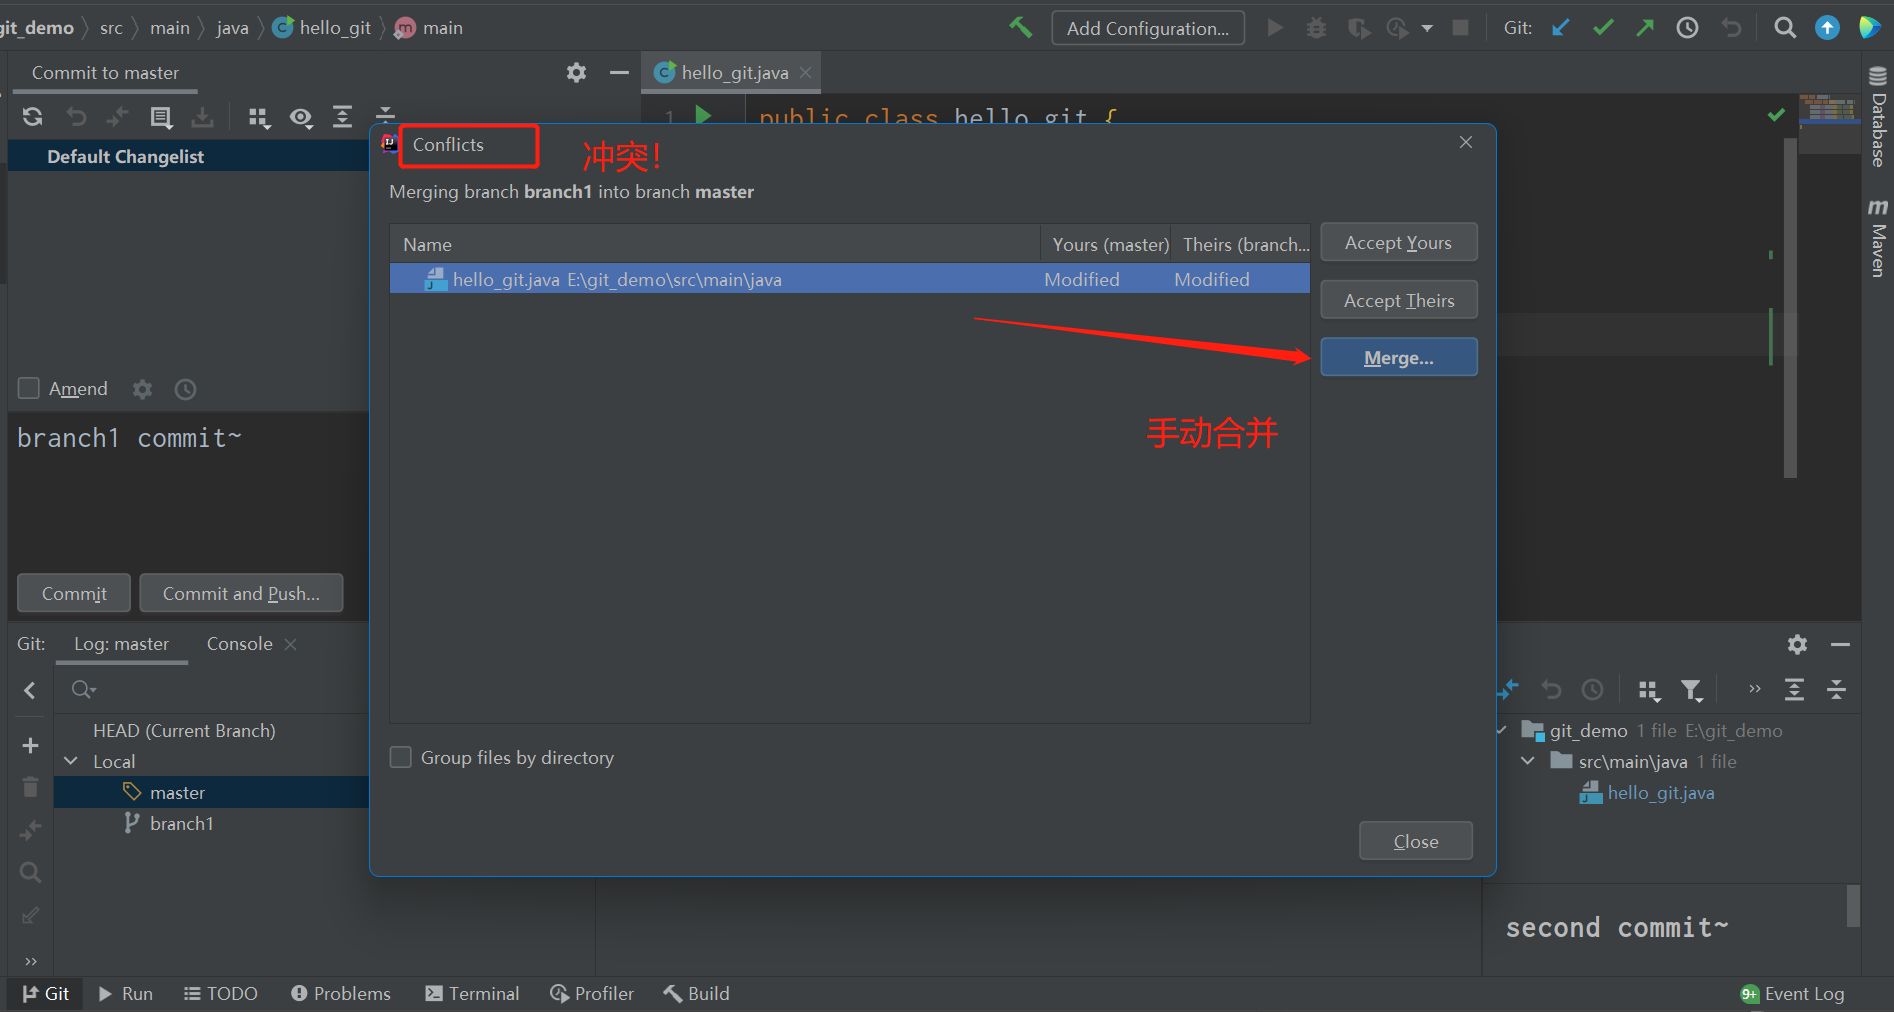Open the TODO tool window
Viewport: 1894px width, 1012px height.
click(221, 993)
